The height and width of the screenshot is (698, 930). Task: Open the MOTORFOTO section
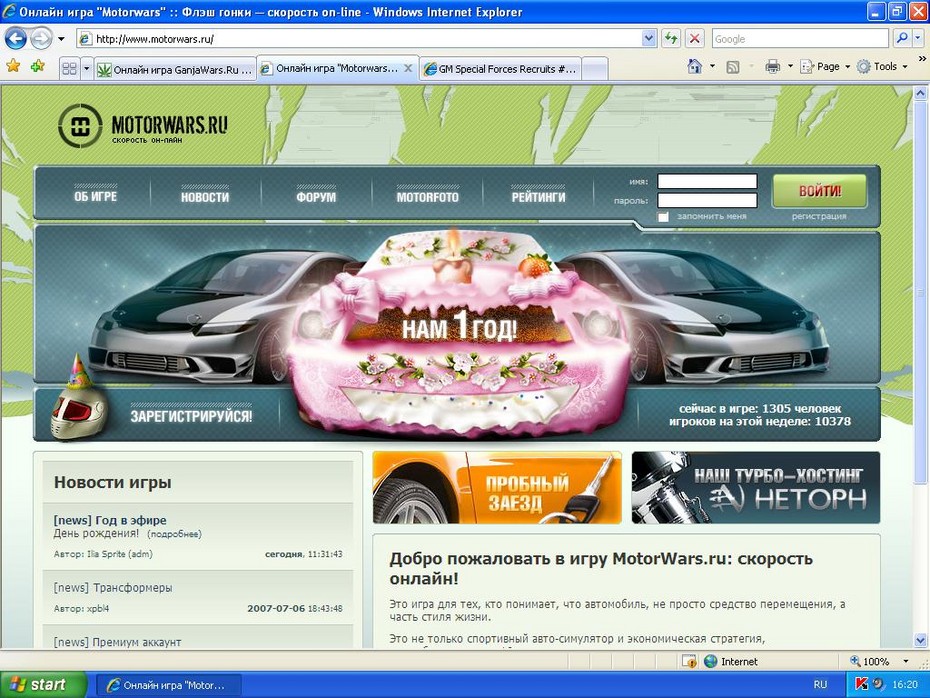pos(428,197)
